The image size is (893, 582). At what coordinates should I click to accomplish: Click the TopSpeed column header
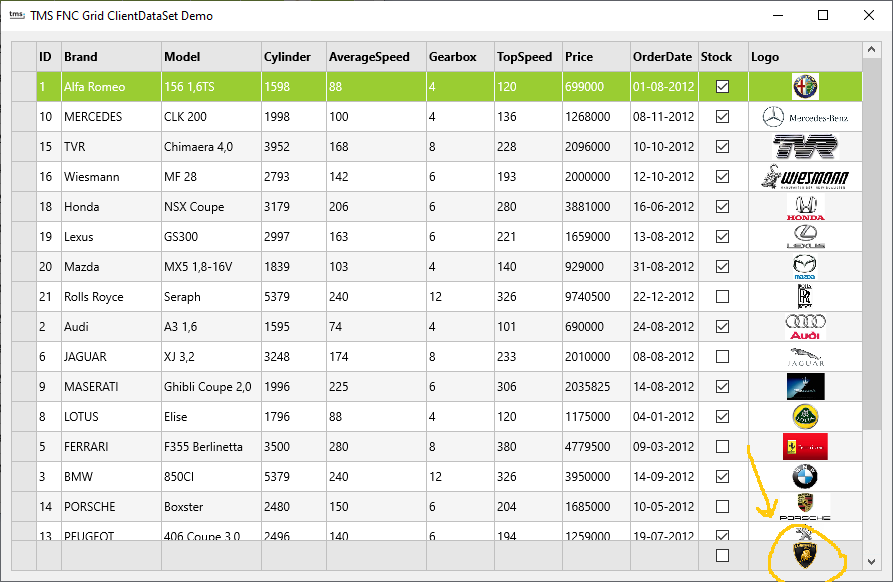pos(529,57)
